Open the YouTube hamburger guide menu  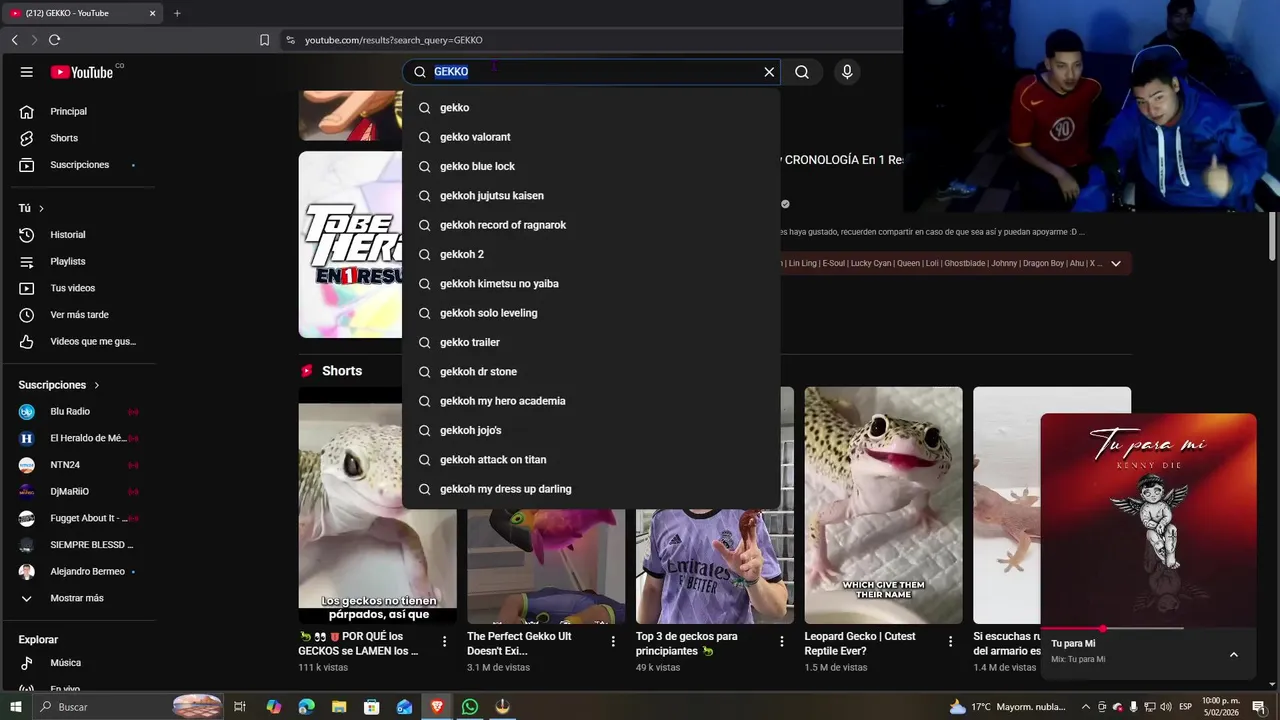click(27, 72)
